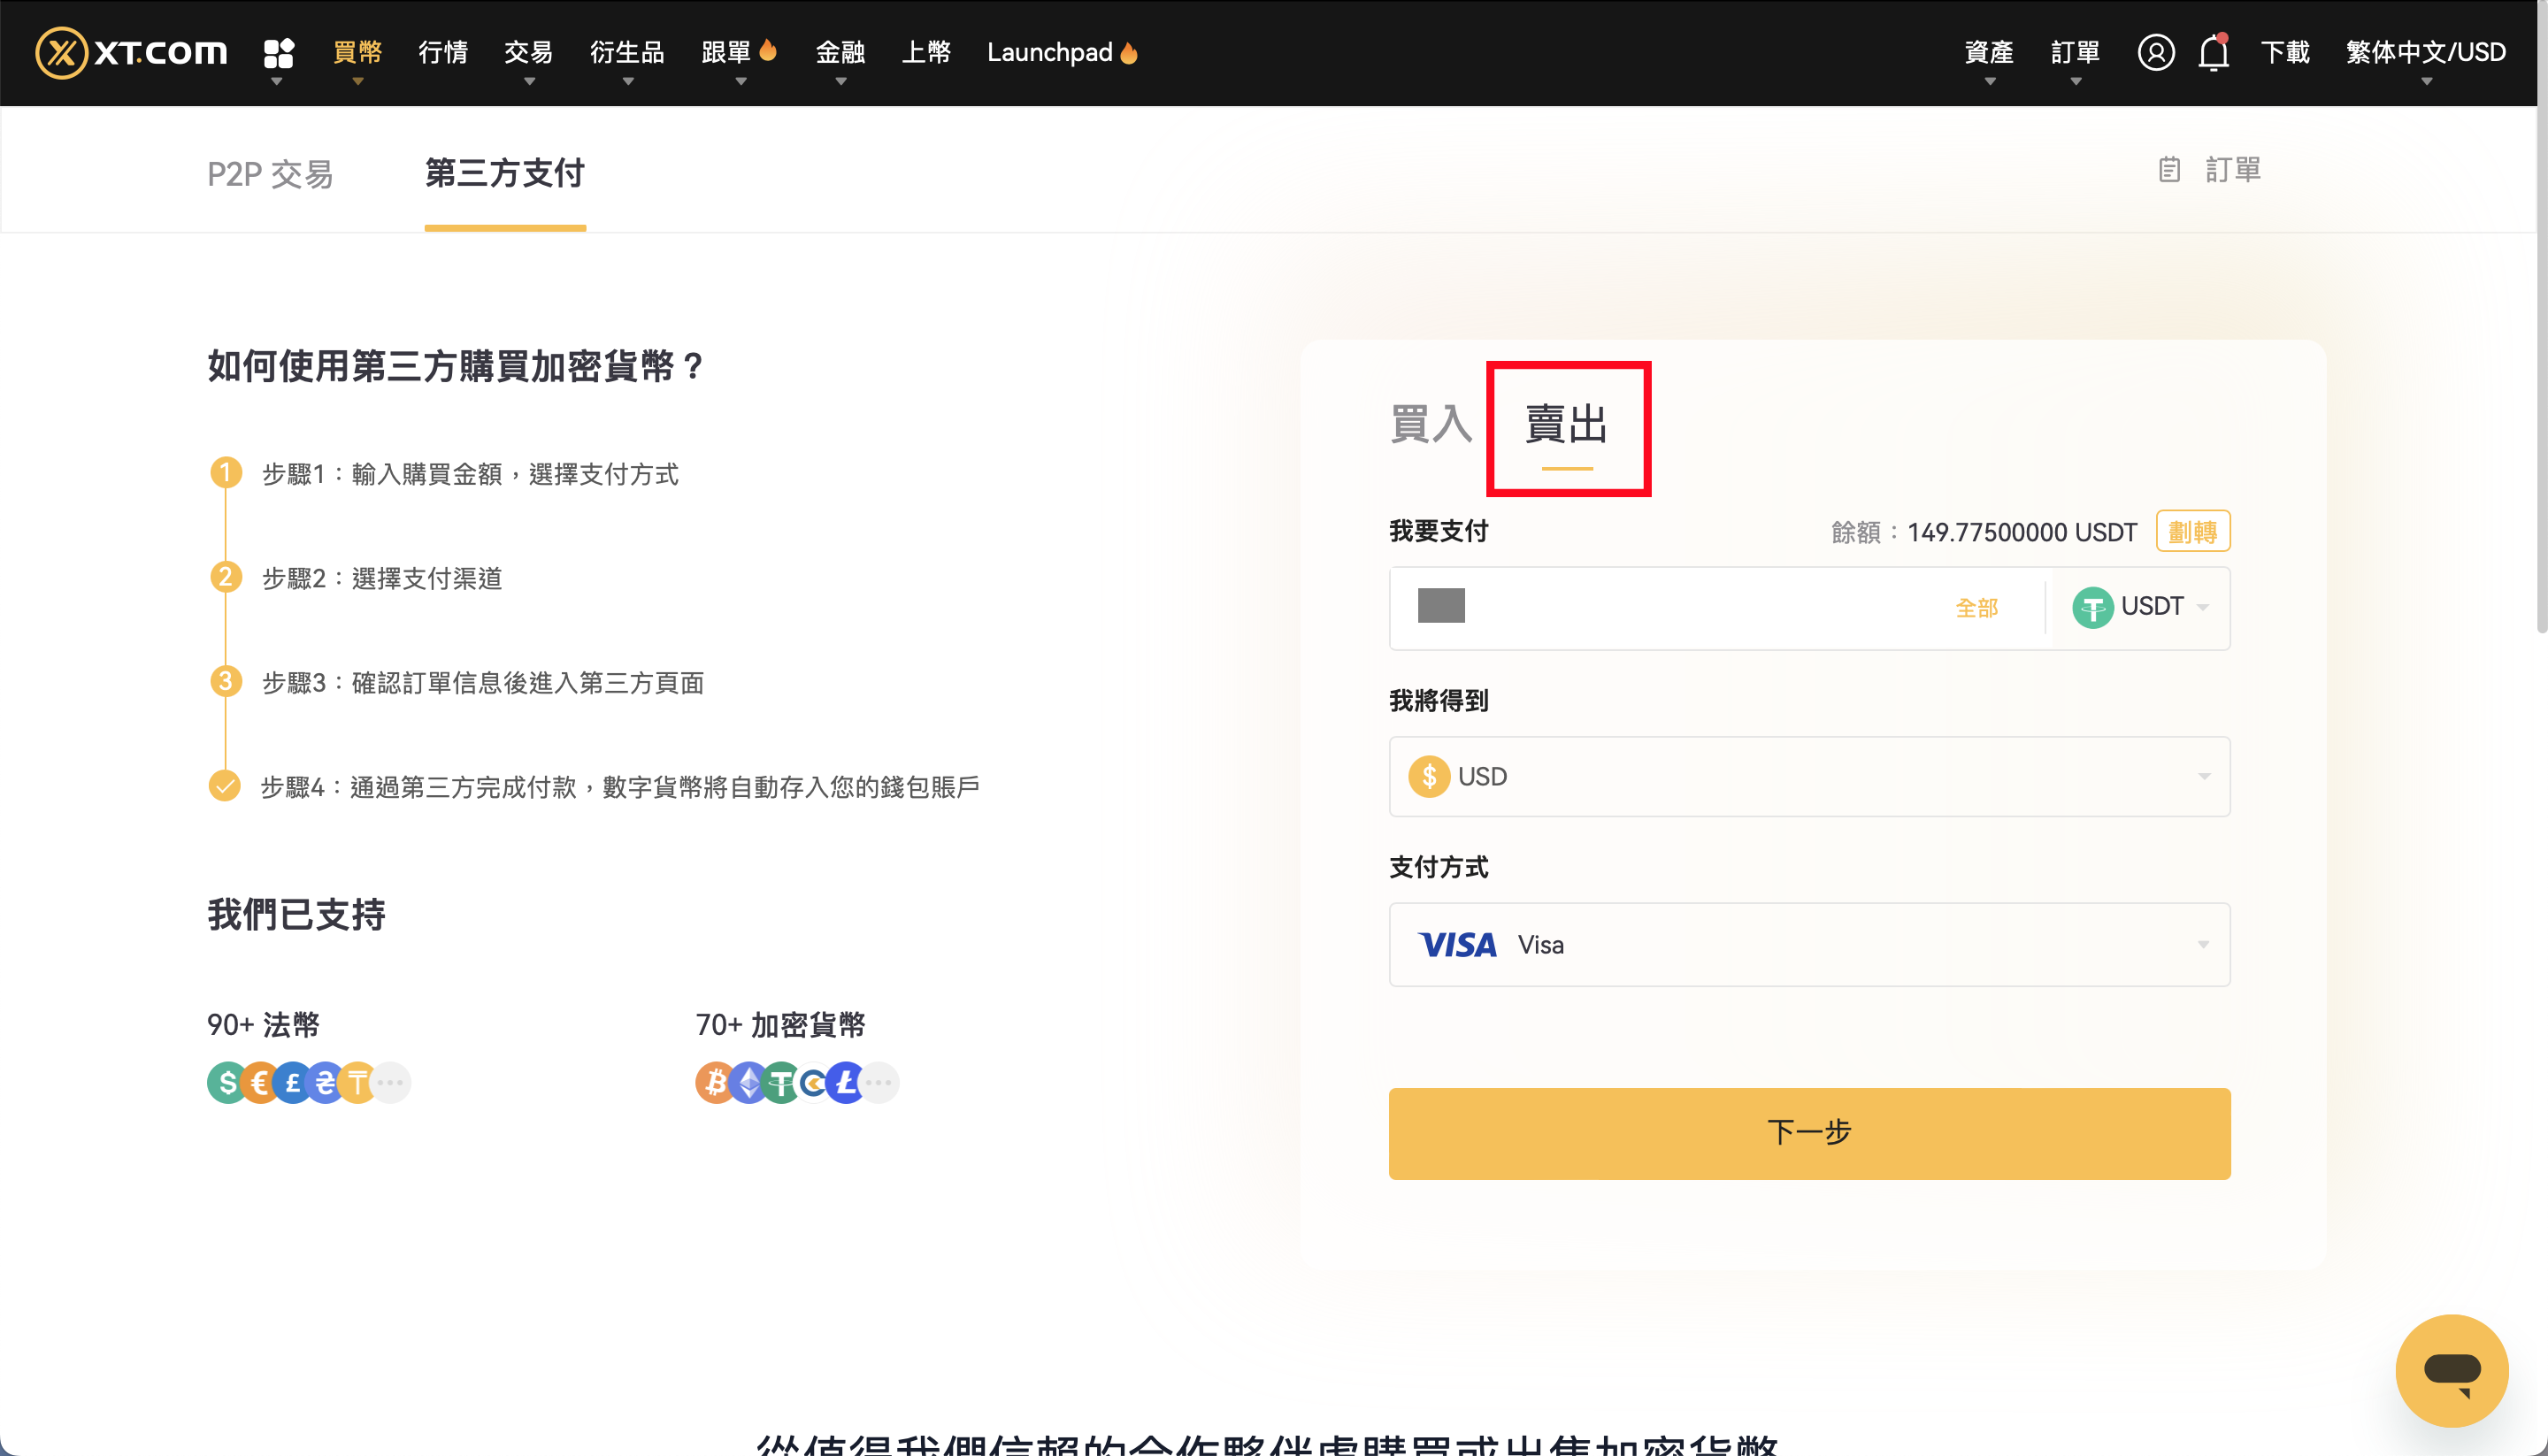Viewport: 2548px width, 1456px height.
Task: Open 訂單 orders link at top right
Action: (2233, 170)
